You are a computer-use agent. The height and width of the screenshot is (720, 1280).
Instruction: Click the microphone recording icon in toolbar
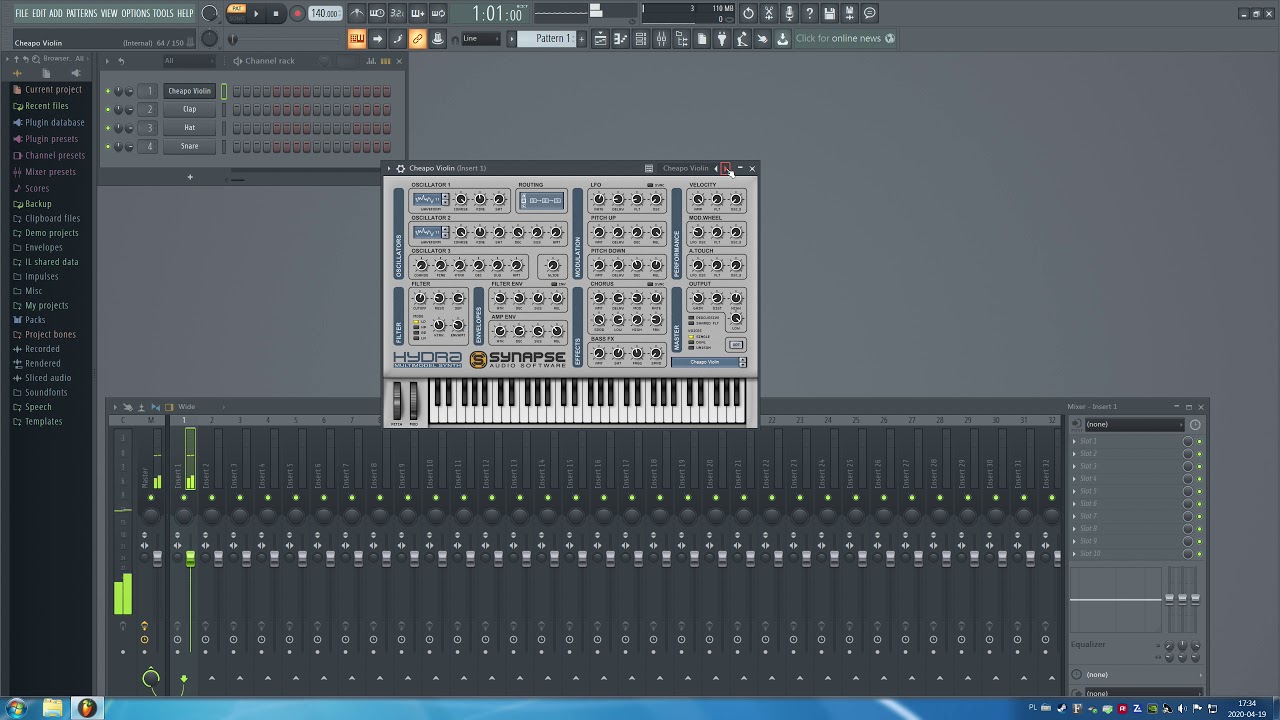[789, 14]
